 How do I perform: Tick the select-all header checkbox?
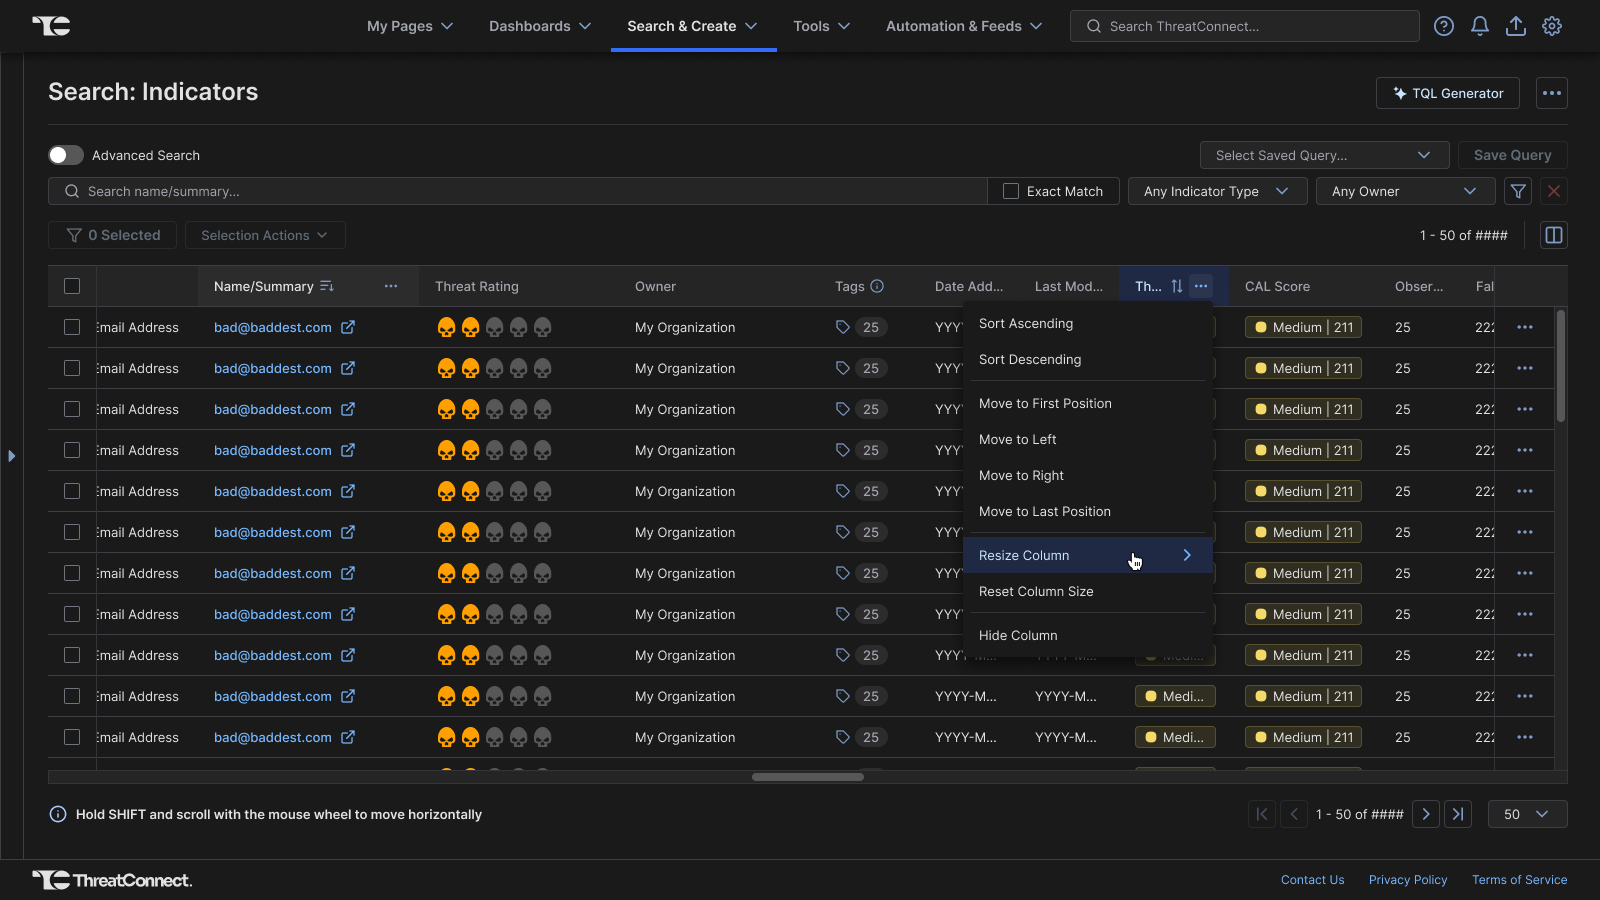pos(72,286)
